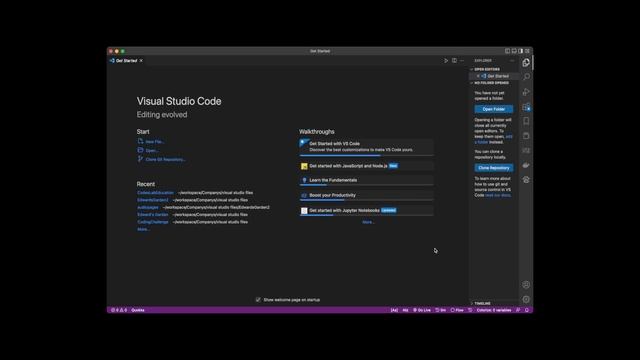Click Go Live in the status bar
Viewport: 640px width, 360px height.
pyautogui.click(x=422, y=310)
